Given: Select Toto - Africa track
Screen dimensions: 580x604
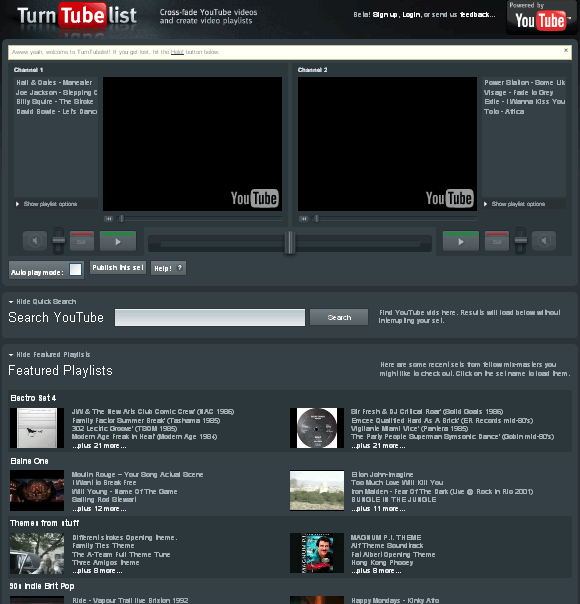Looking at the screenshot, I should [x=504, y=111].
